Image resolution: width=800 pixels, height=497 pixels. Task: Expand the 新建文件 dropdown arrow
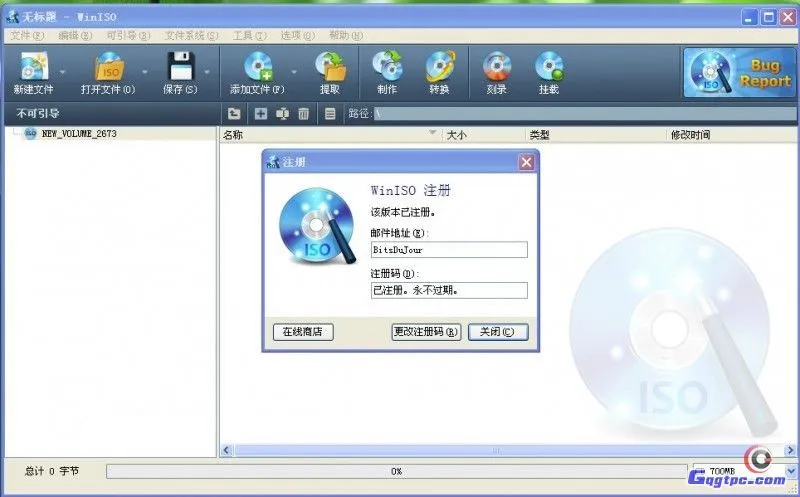tap(62, 72)
